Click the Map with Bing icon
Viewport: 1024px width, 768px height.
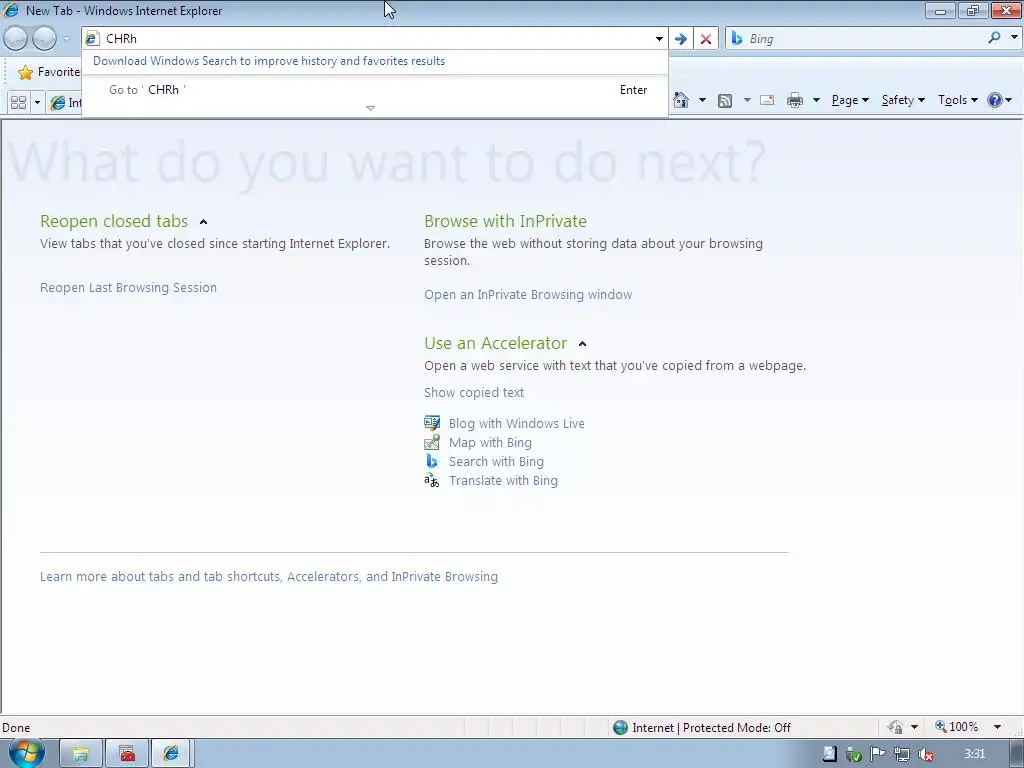(432, 442)
